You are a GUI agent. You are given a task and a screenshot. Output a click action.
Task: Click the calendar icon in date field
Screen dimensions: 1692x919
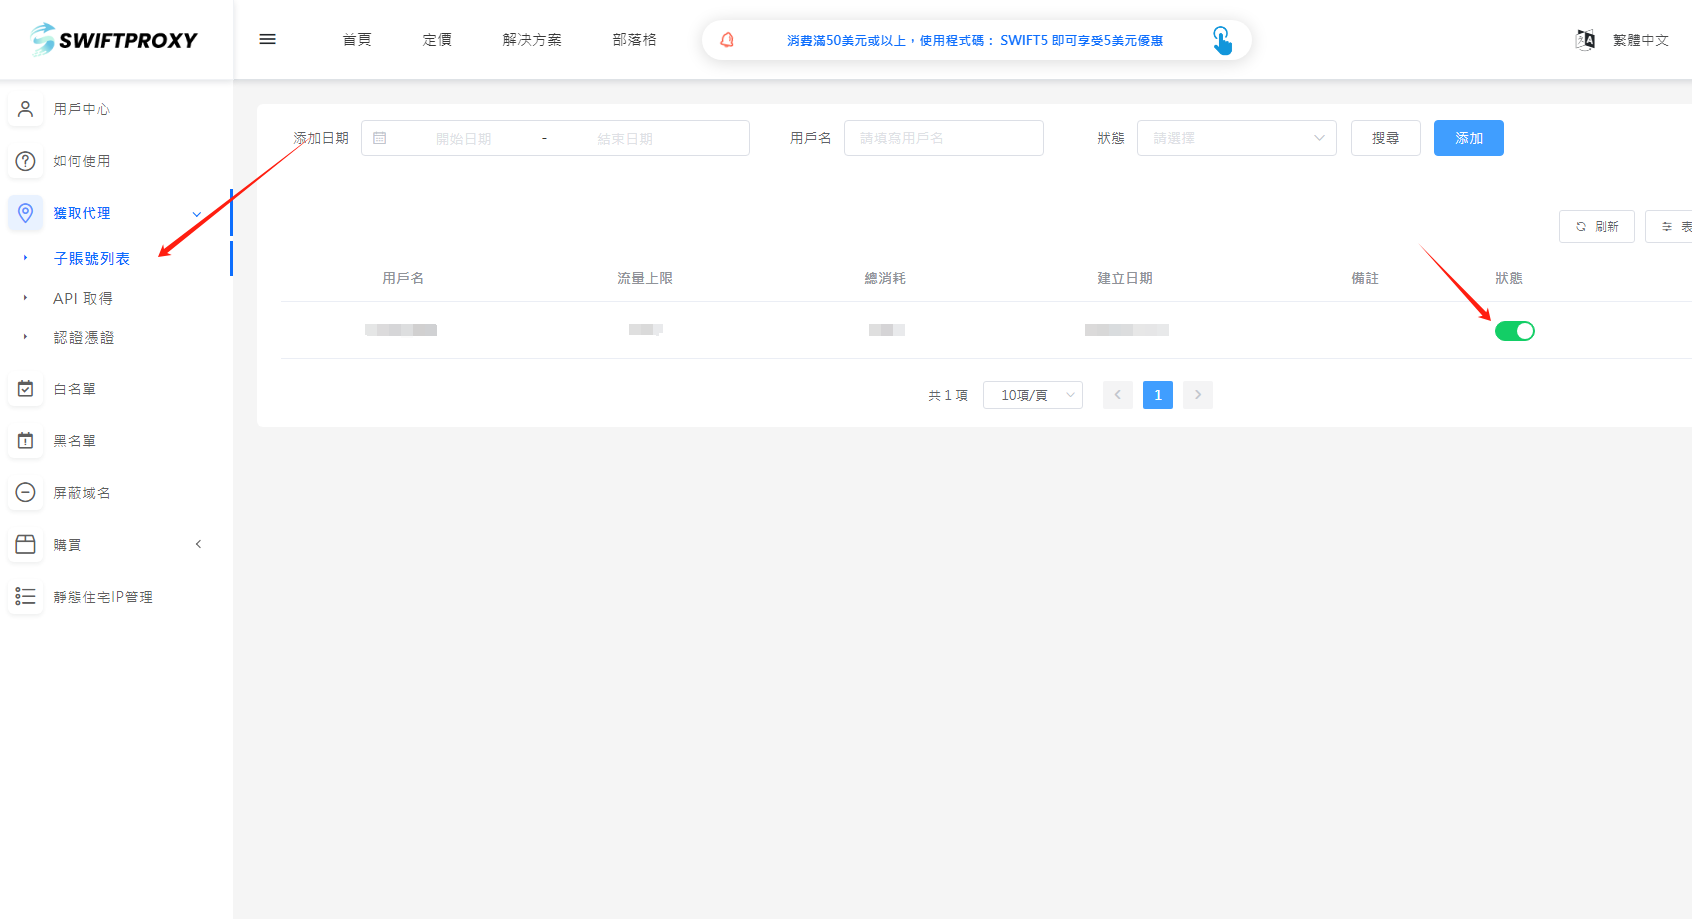pyautogui.click(x=380, y=138)
